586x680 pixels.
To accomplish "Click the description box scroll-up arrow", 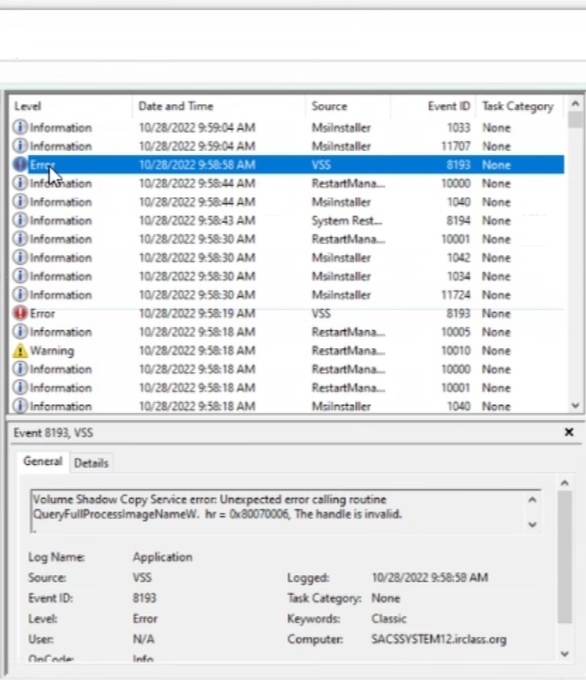I will (533, 500).
